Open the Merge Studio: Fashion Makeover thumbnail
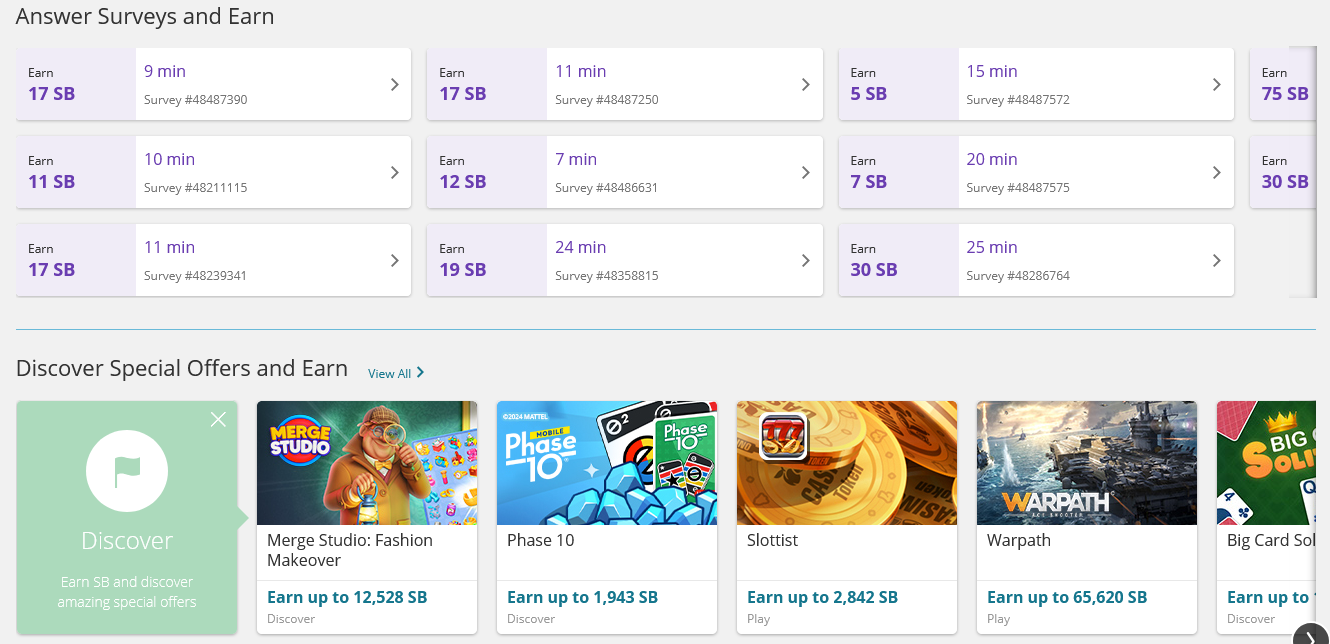Viewport: 1330px width, 644px height. pyautogui.click(x=366, y=463)
